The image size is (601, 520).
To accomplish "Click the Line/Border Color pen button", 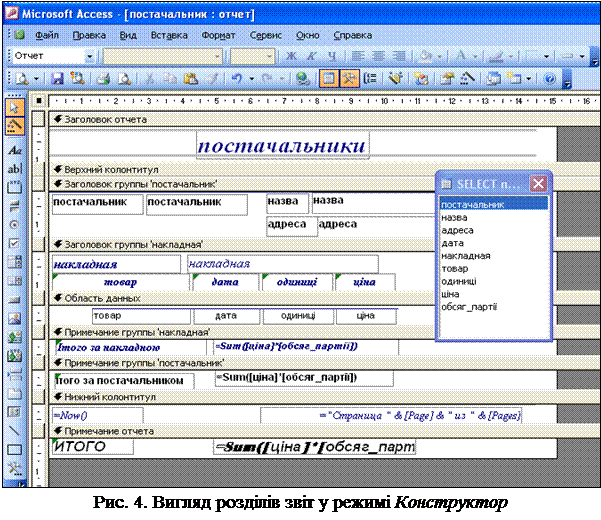I will pyautogui.click(x=496, y=56).
